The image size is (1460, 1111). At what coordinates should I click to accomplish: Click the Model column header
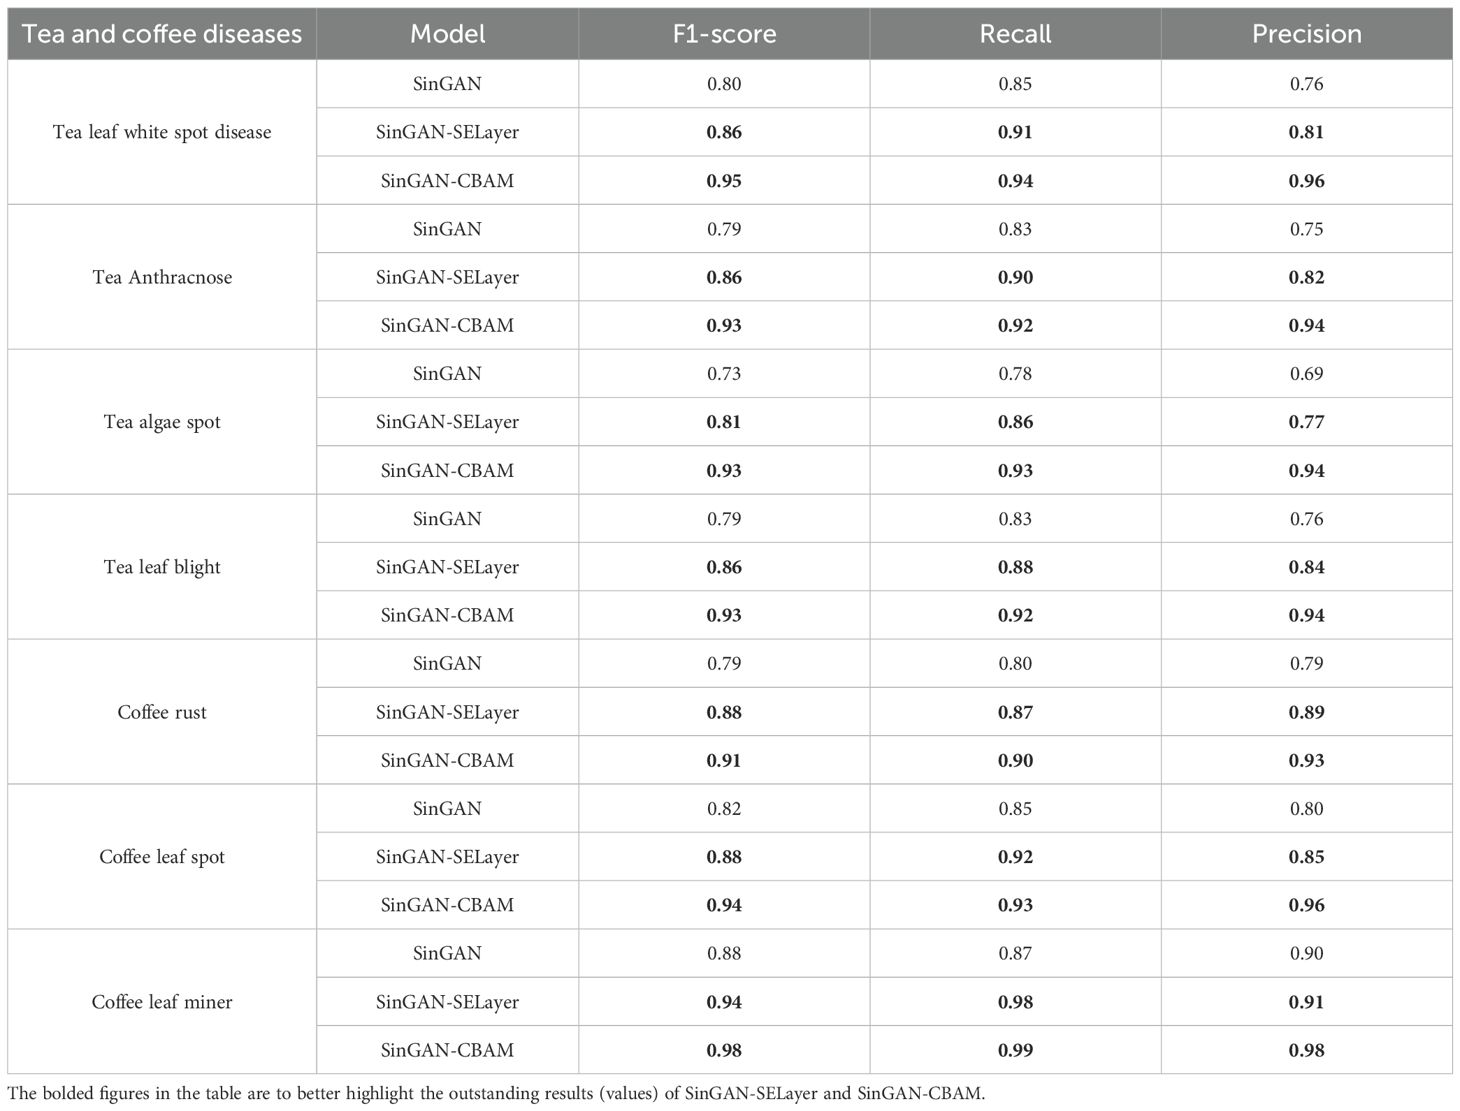pyautogui.click(x=447, y=34)
